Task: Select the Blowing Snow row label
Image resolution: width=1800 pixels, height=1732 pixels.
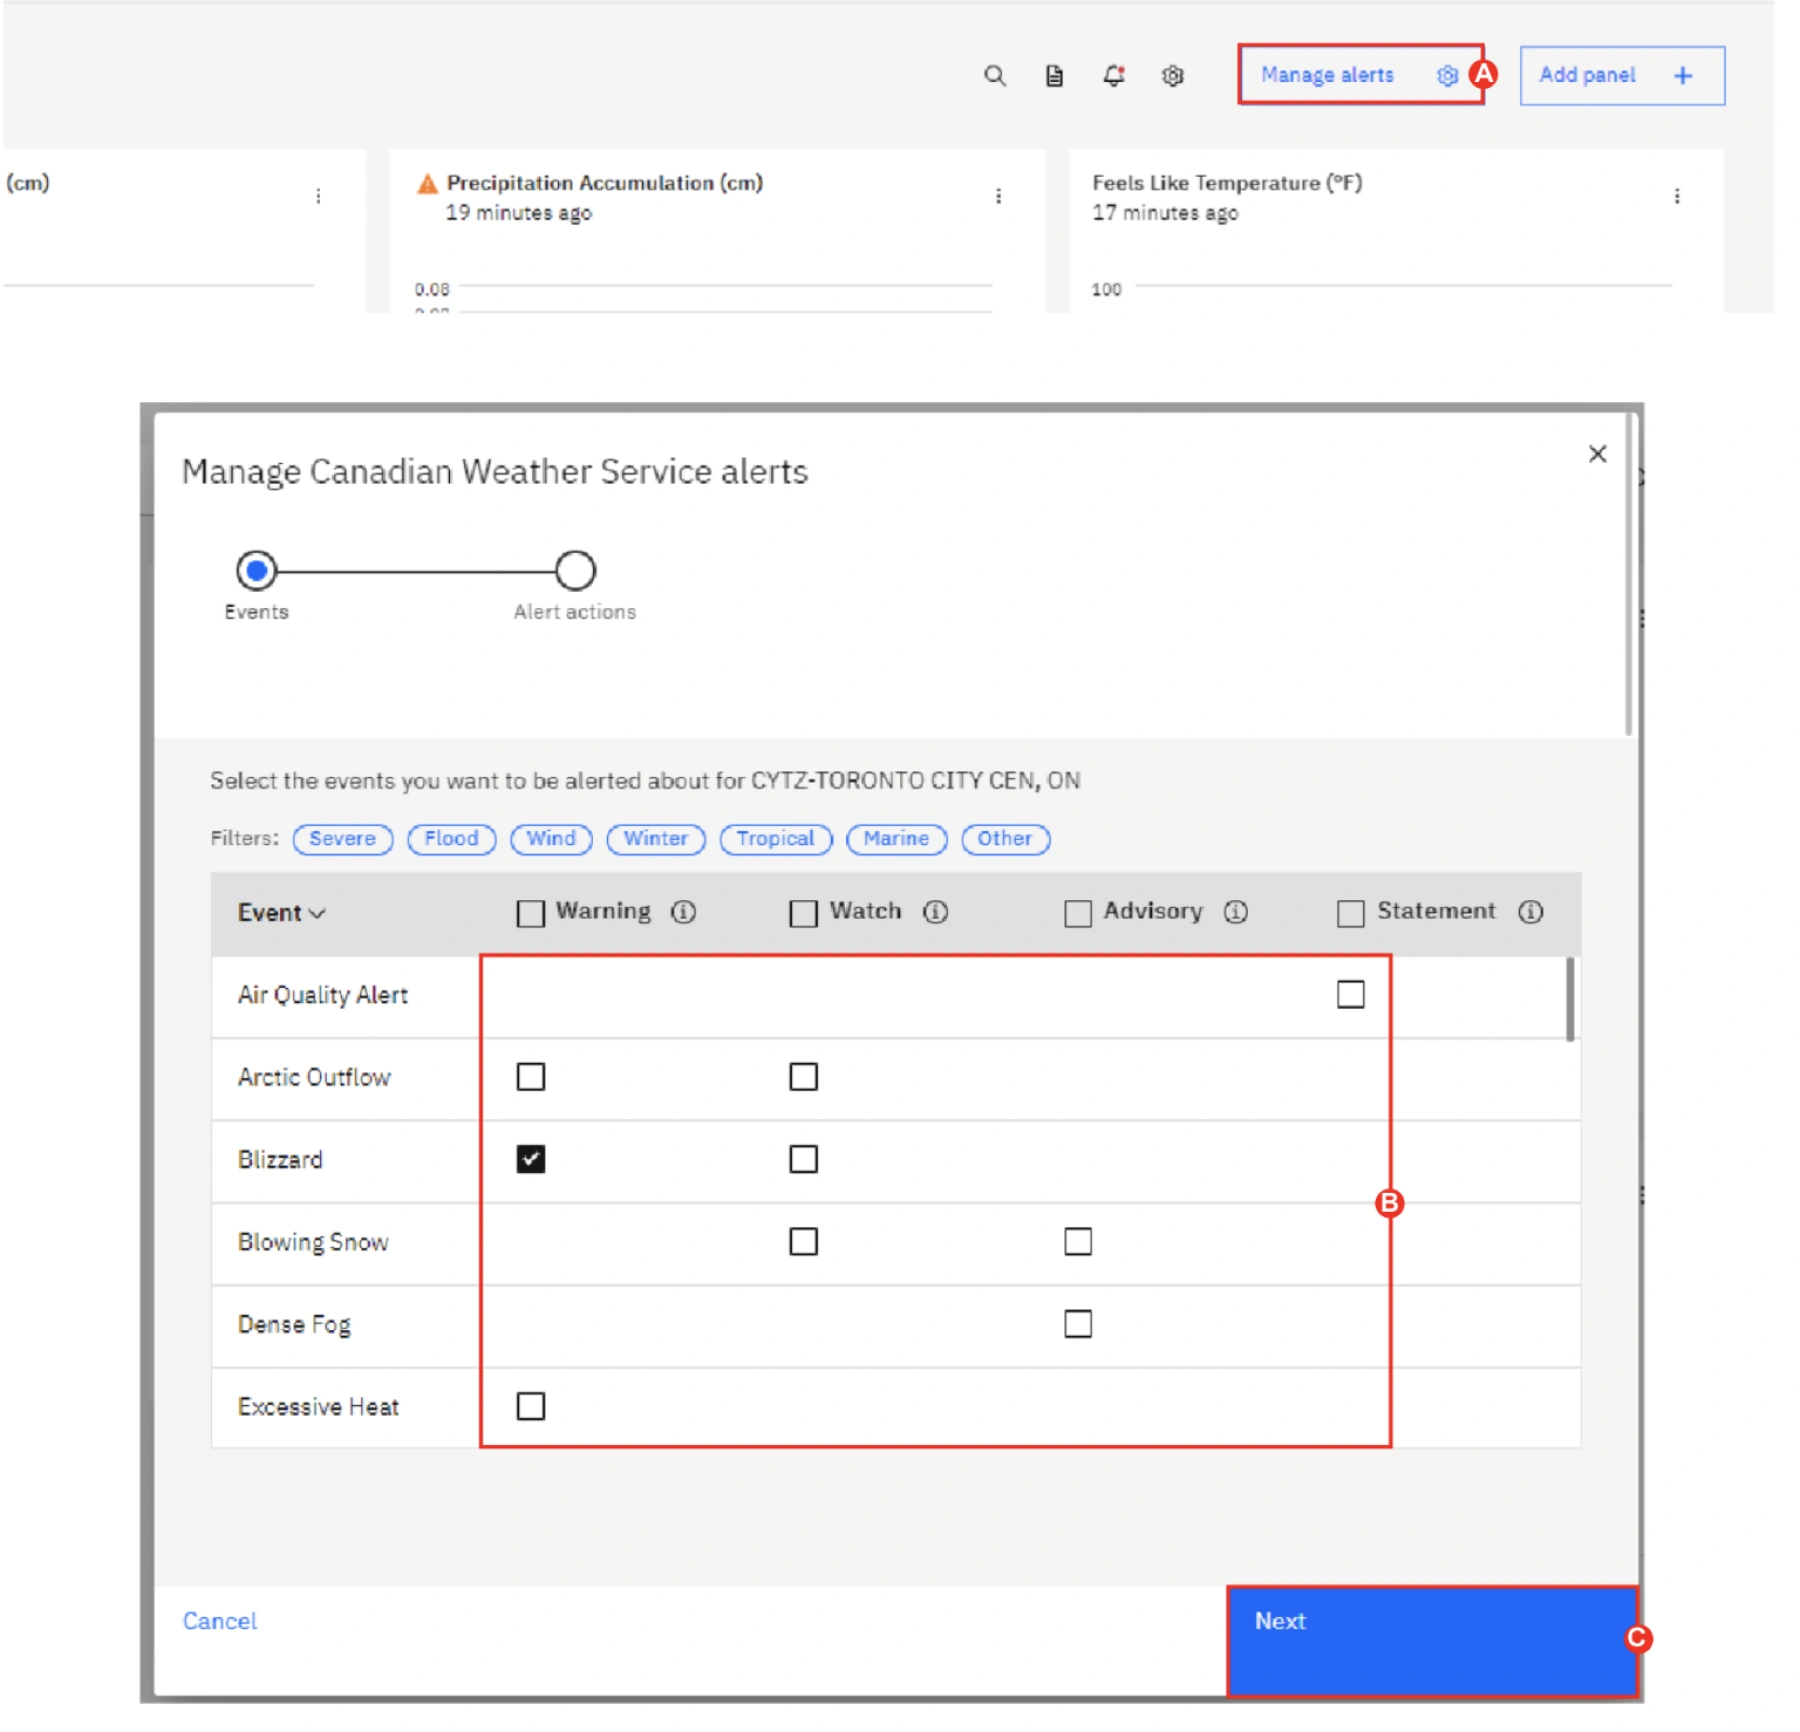Action: coord(313,1242)
